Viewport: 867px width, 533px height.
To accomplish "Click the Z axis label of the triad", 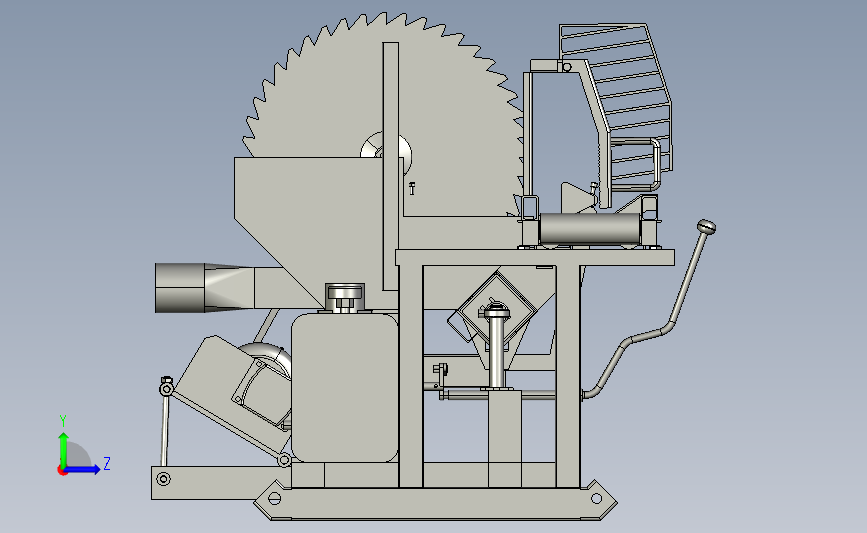I will pos(107,463).
